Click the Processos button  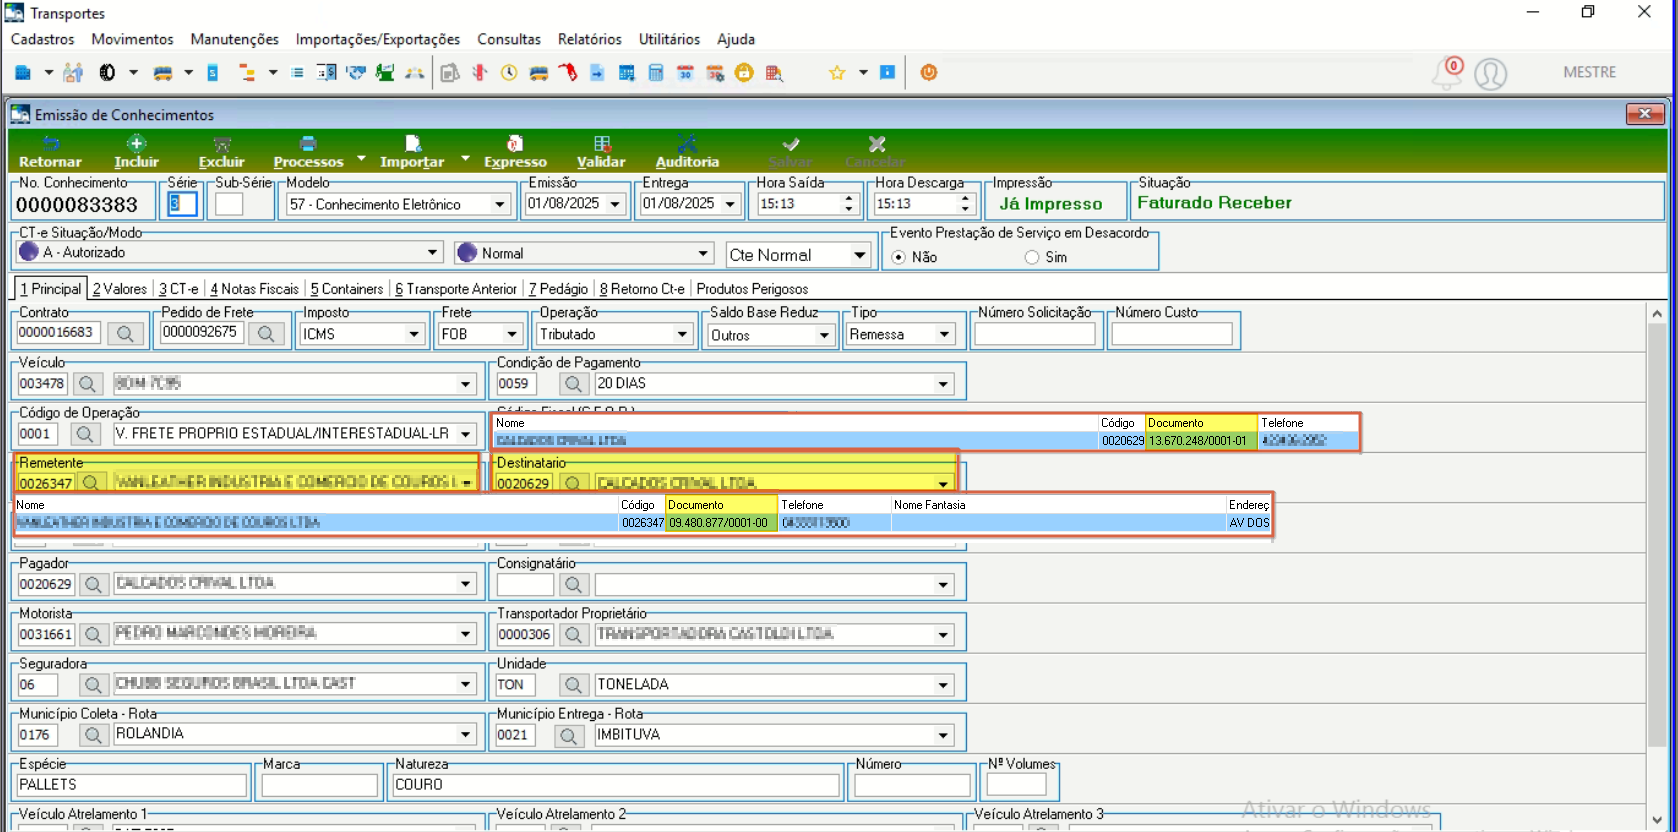tap(308, 152)
